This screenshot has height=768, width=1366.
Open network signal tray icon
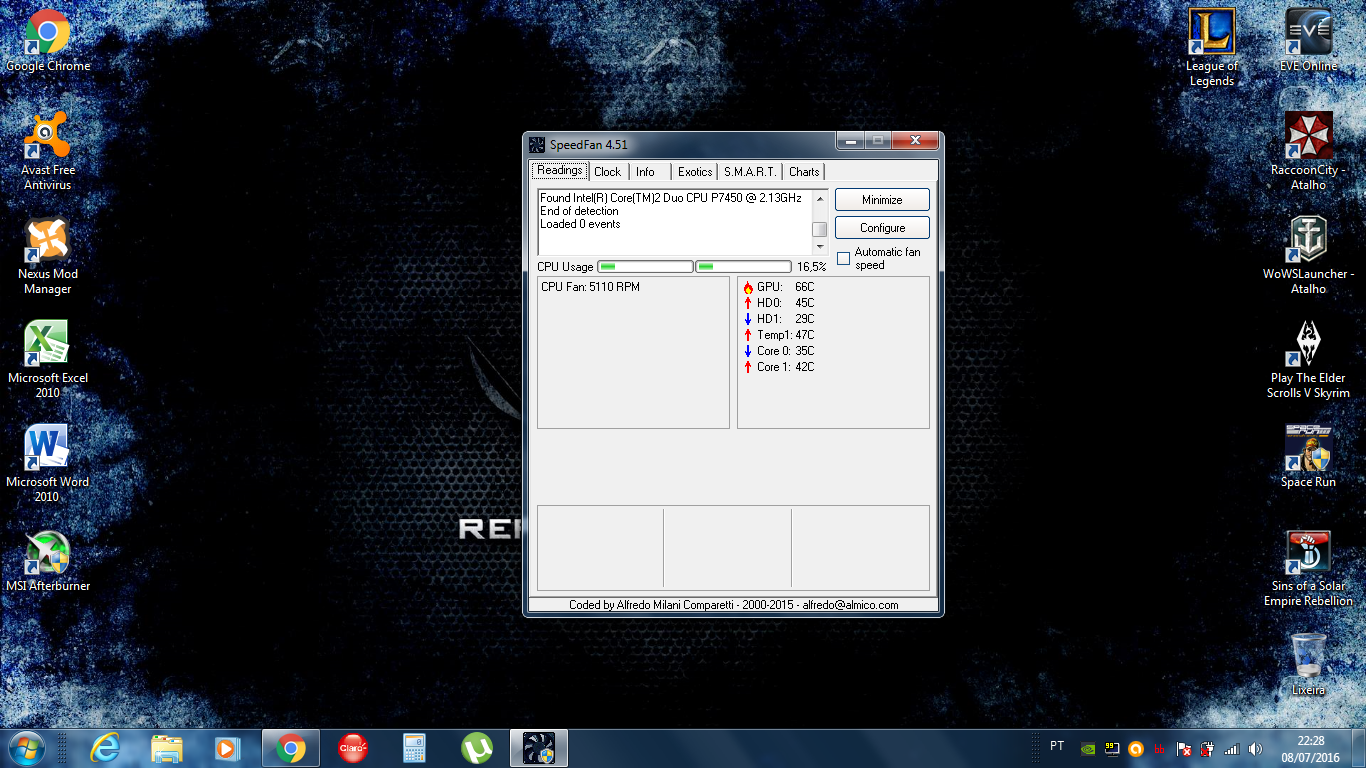tap(1231, 748)
